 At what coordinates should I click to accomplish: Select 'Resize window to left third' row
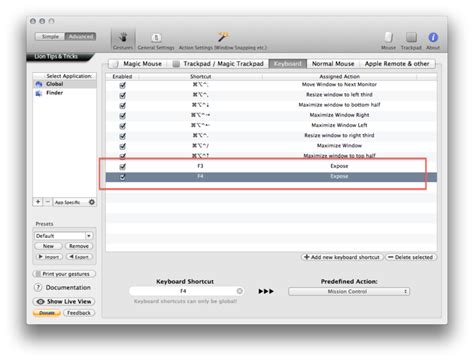click(x=271, y=95)
